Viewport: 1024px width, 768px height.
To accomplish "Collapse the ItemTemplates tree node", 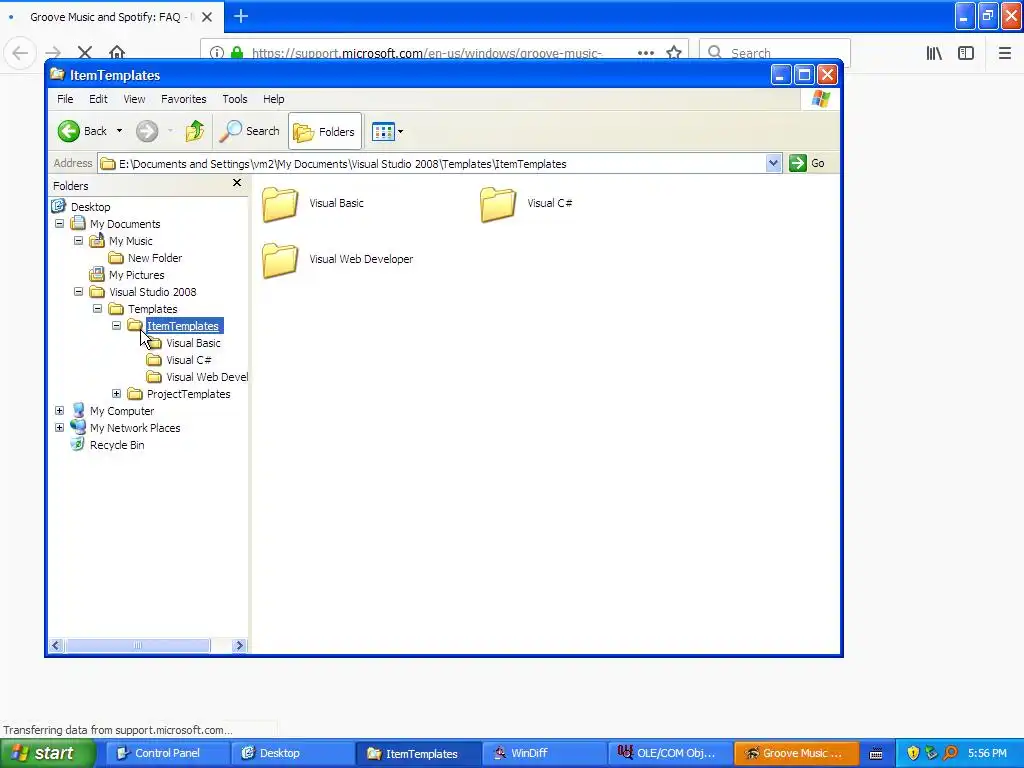I will click(x=116, y=325).
